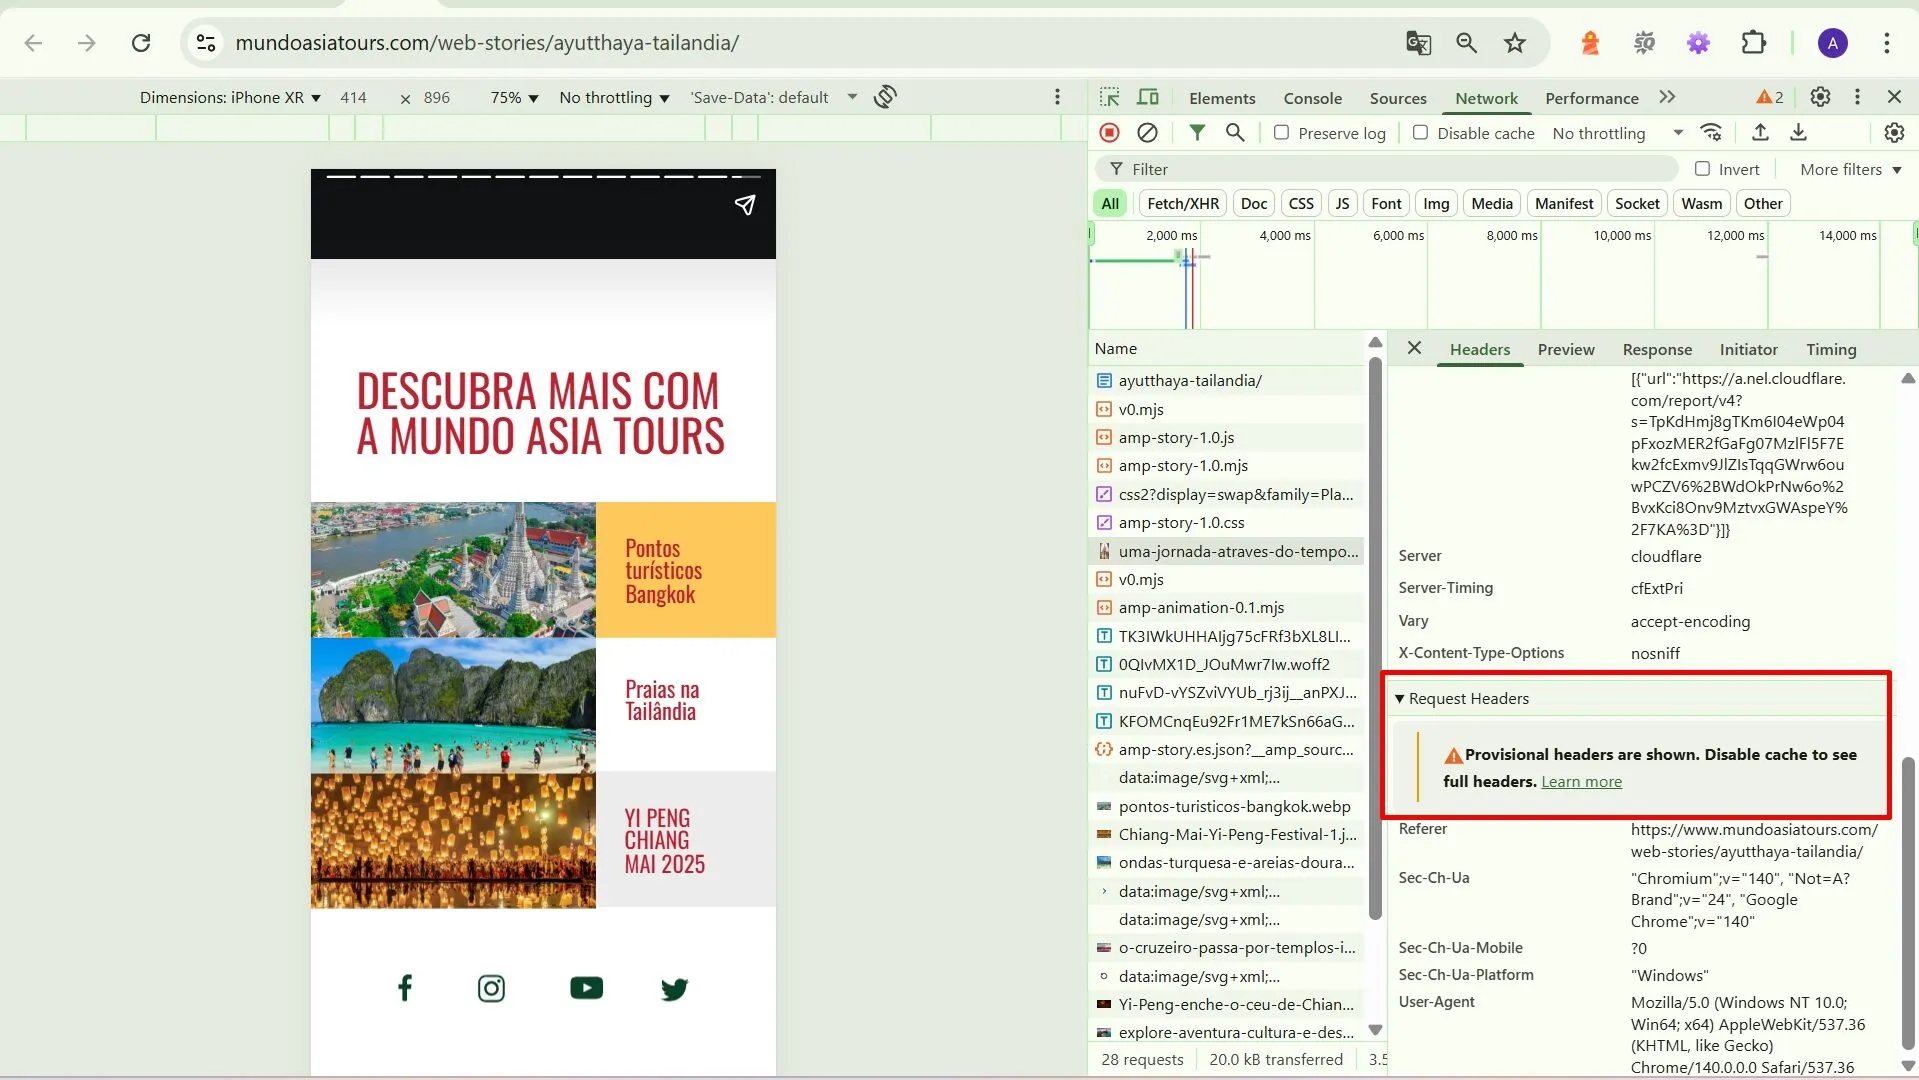Rotate the device orientation

pyautogui.click(x=884, y=96)
